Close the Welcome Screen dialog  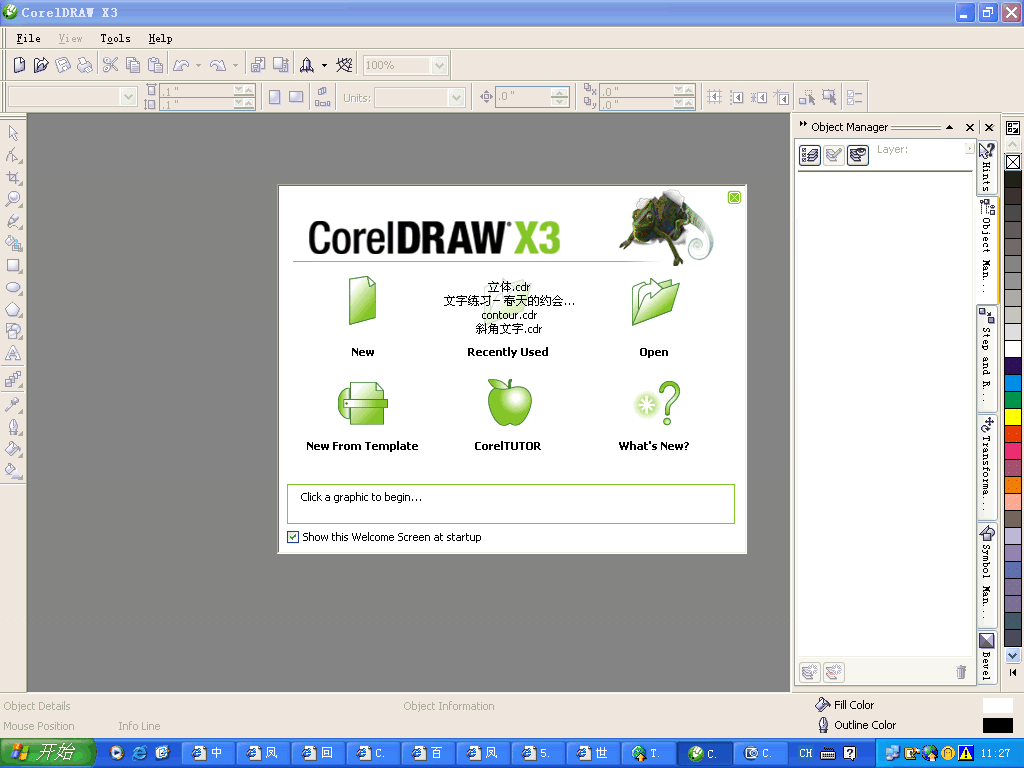[734, 197]
